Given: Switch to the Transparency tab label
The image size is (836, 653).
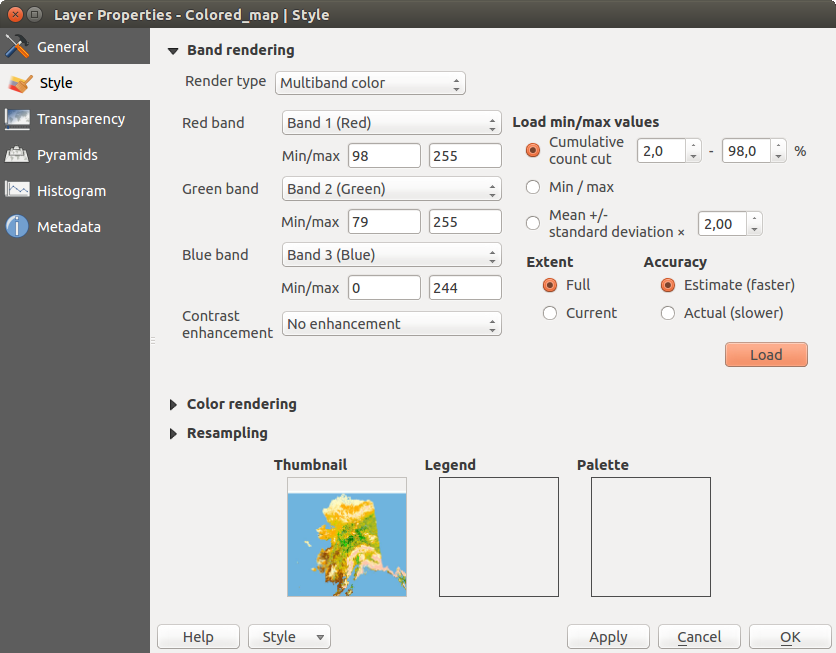Looking at the screenshot, I should point(81,119).
